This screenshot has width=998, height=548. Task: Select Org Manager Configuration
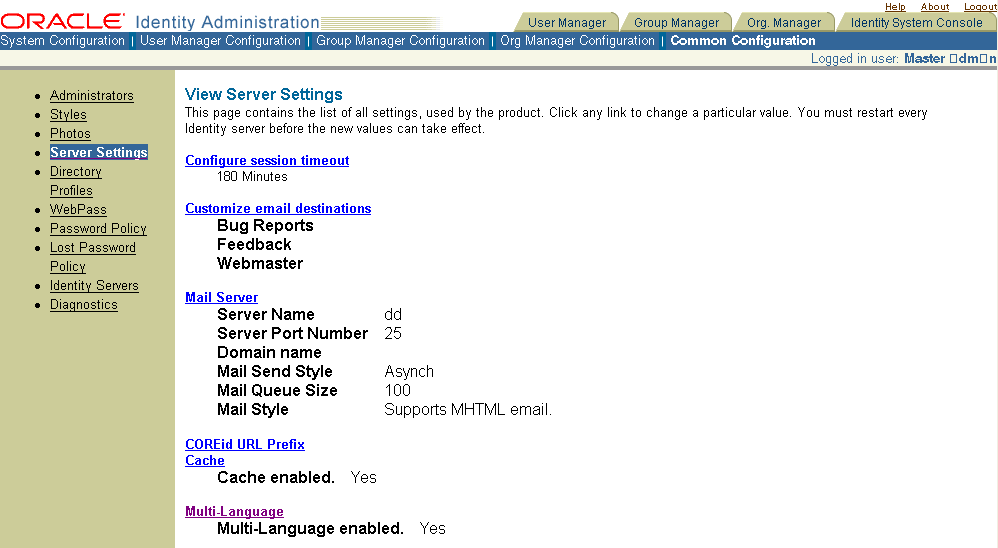point(577,41)
